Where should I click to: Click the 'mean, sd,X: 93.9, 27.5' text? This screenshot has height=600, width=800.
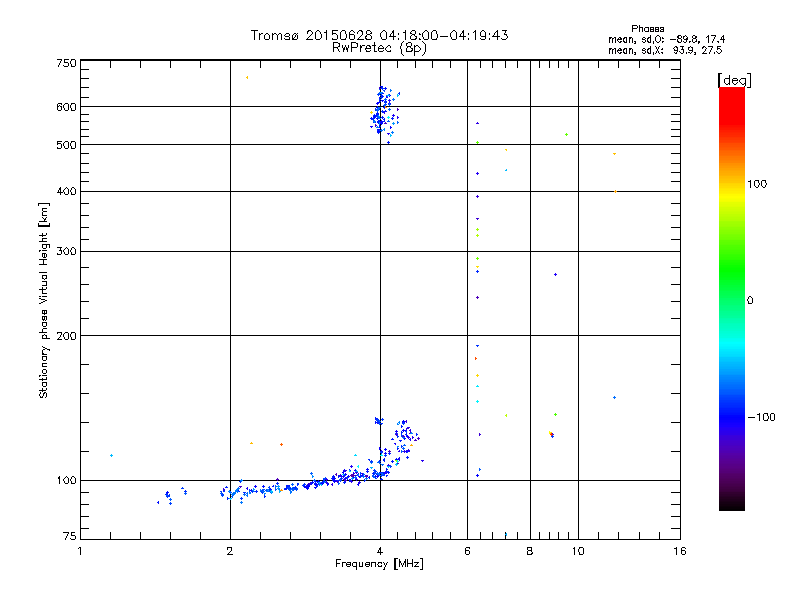(665, 50)
